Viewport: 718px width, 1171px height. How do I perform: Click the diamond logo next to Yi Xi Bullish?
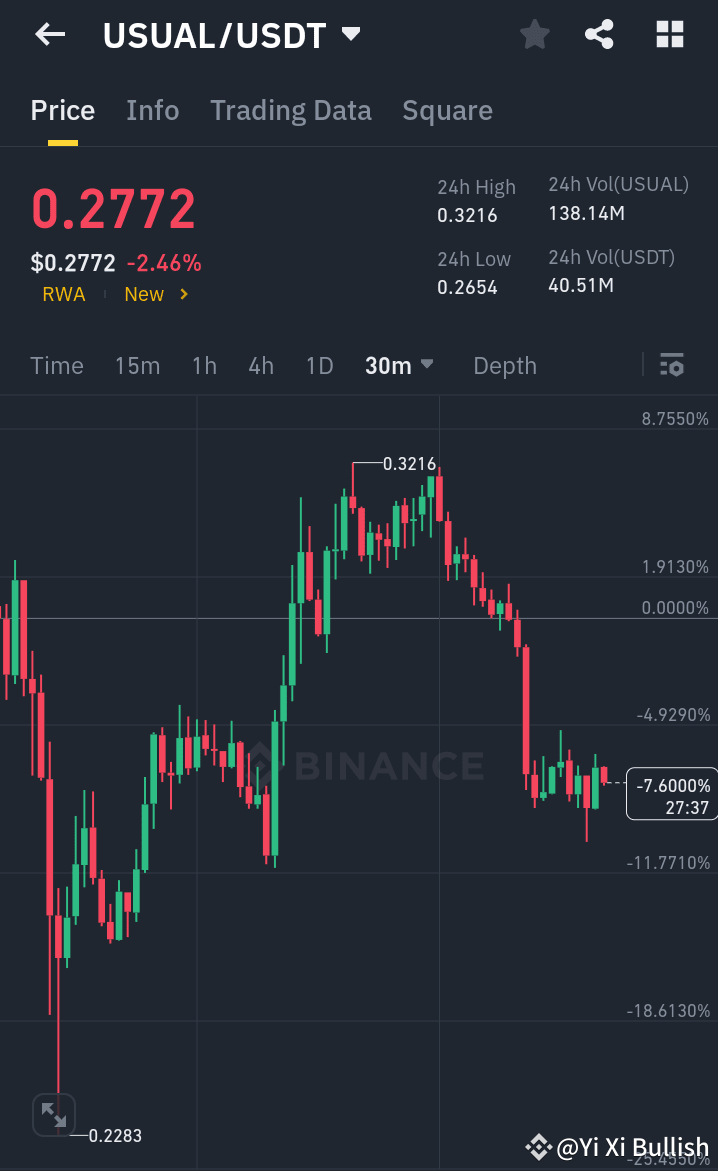coord(539,1147)
